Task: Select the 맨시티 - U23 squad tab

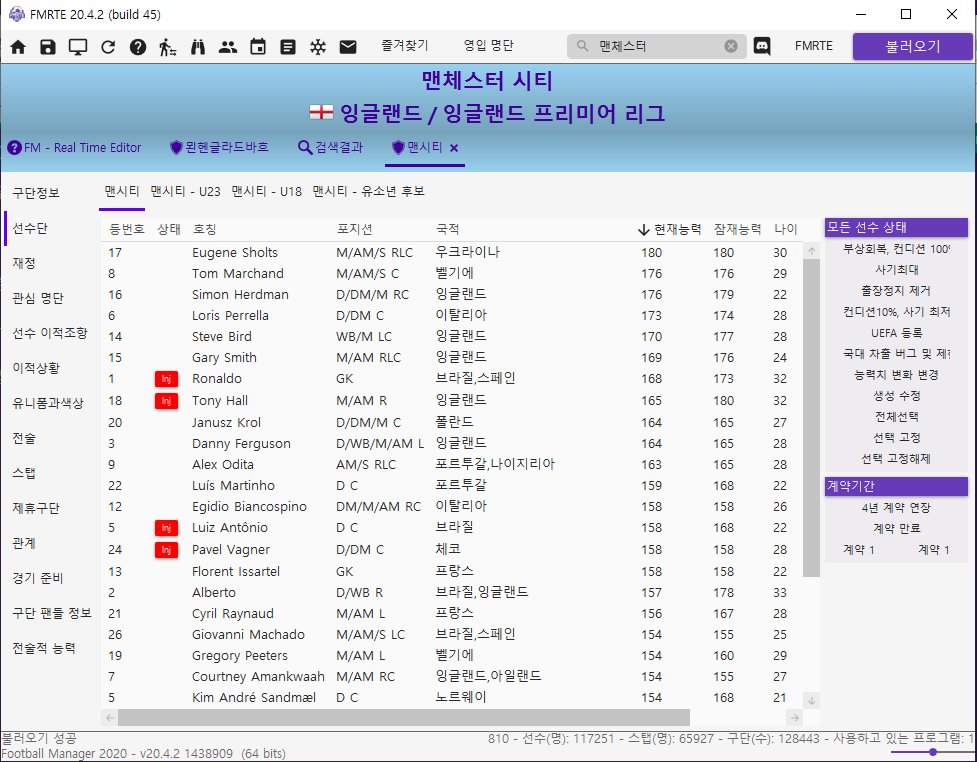Action: [x=186, y=191]
